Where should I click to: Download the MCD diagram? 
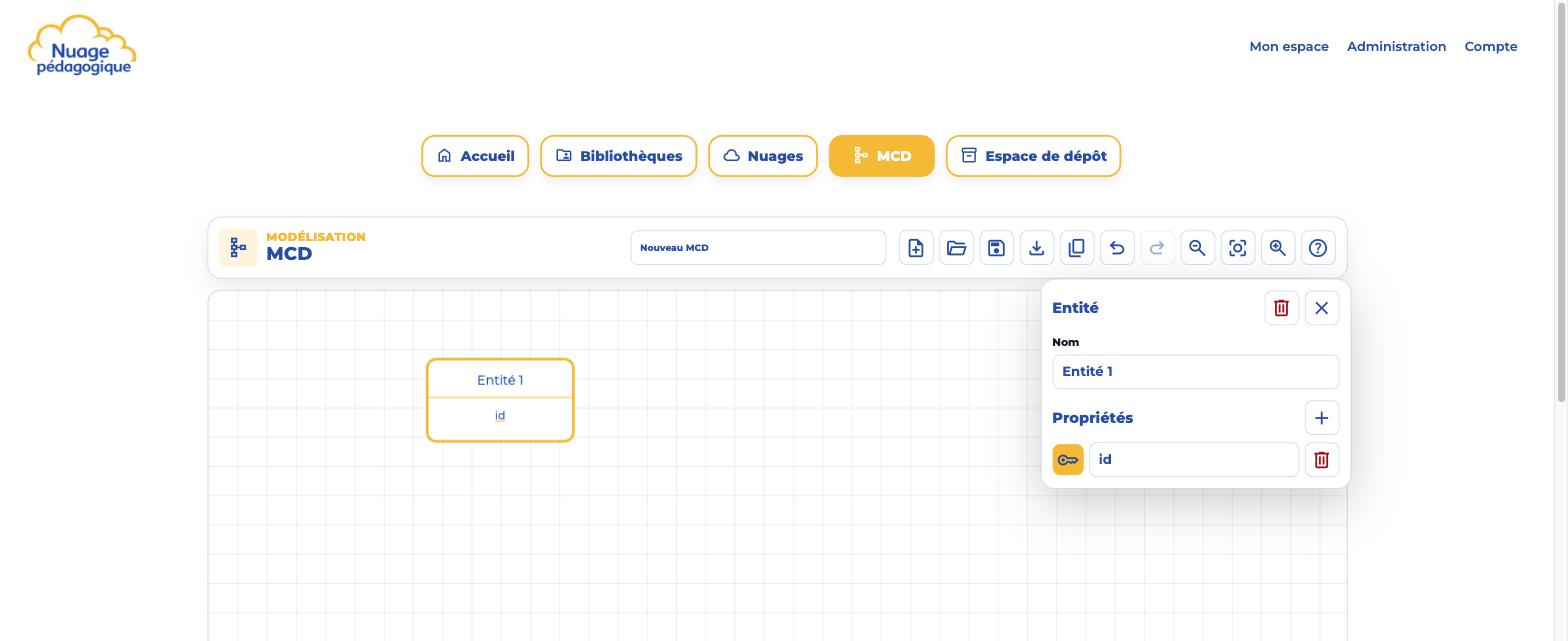tap(1037, 248)
